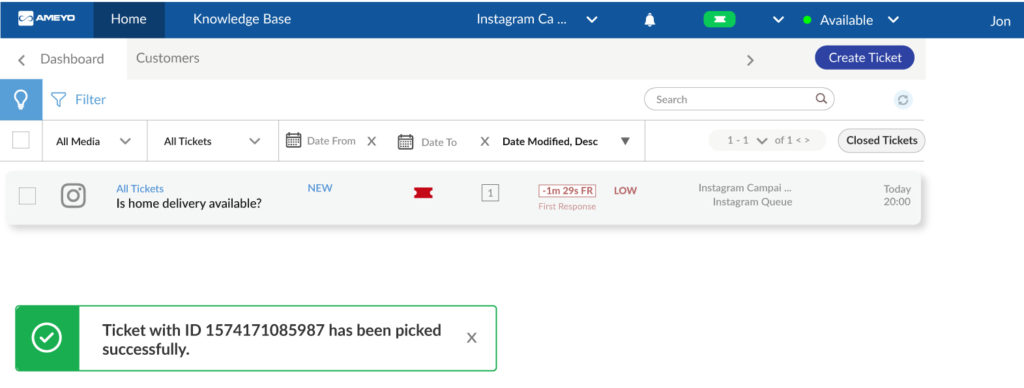Open the Customers tab
The image size is (1024, 388).
pos(168,58)
